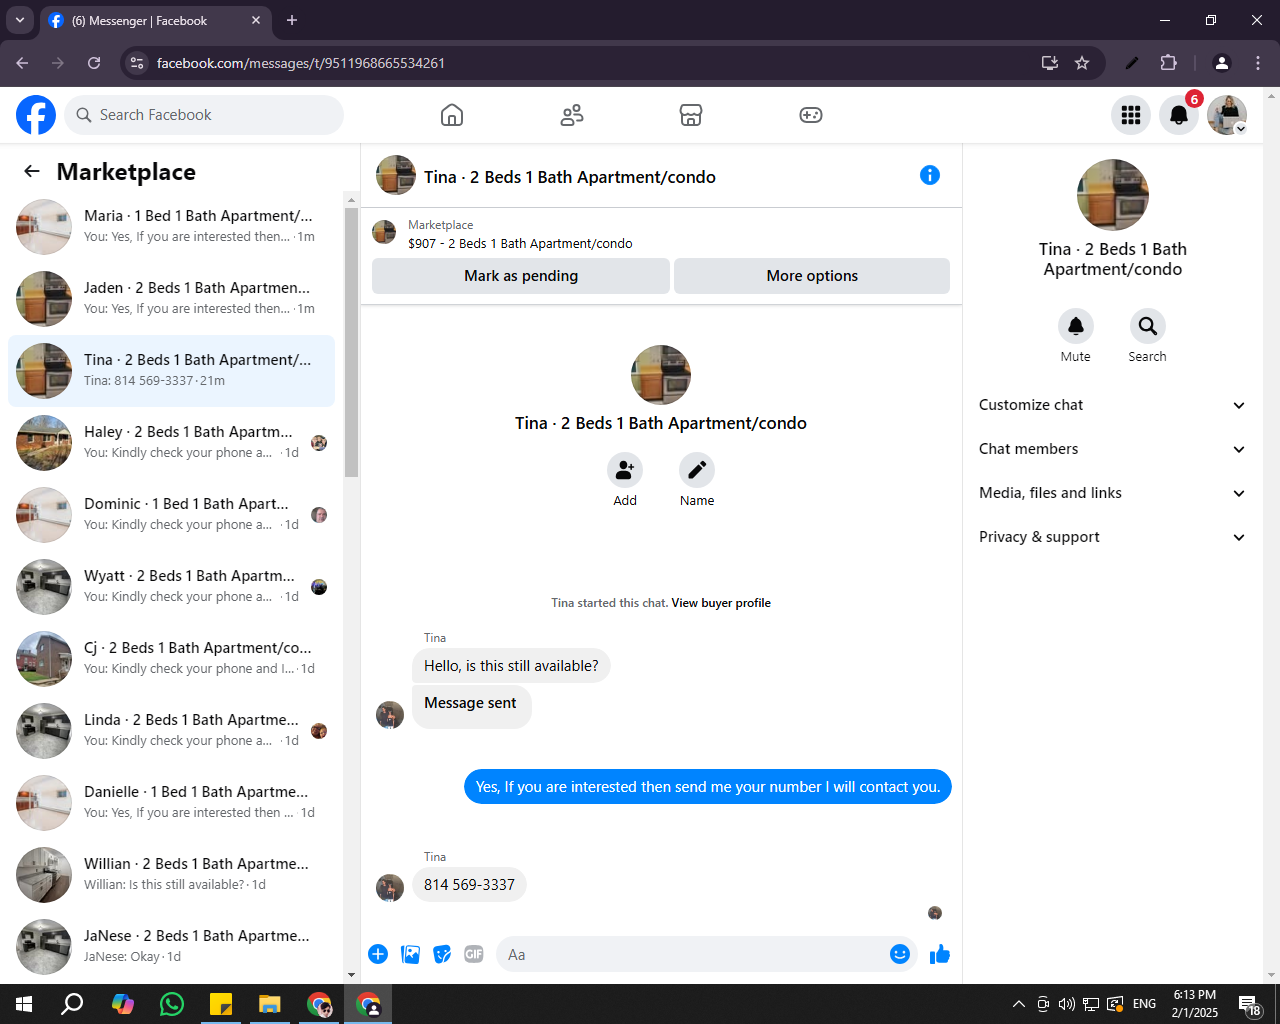The height and width of the screenshot is (1024, 1280).
Task: Click the '814 569-3337' message bubble
Action: (x=469, y=885)
